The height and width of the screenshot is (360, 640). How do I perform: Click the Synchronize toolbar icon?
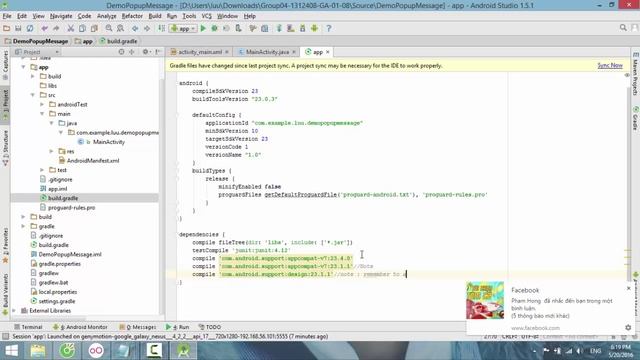(30, 28)
